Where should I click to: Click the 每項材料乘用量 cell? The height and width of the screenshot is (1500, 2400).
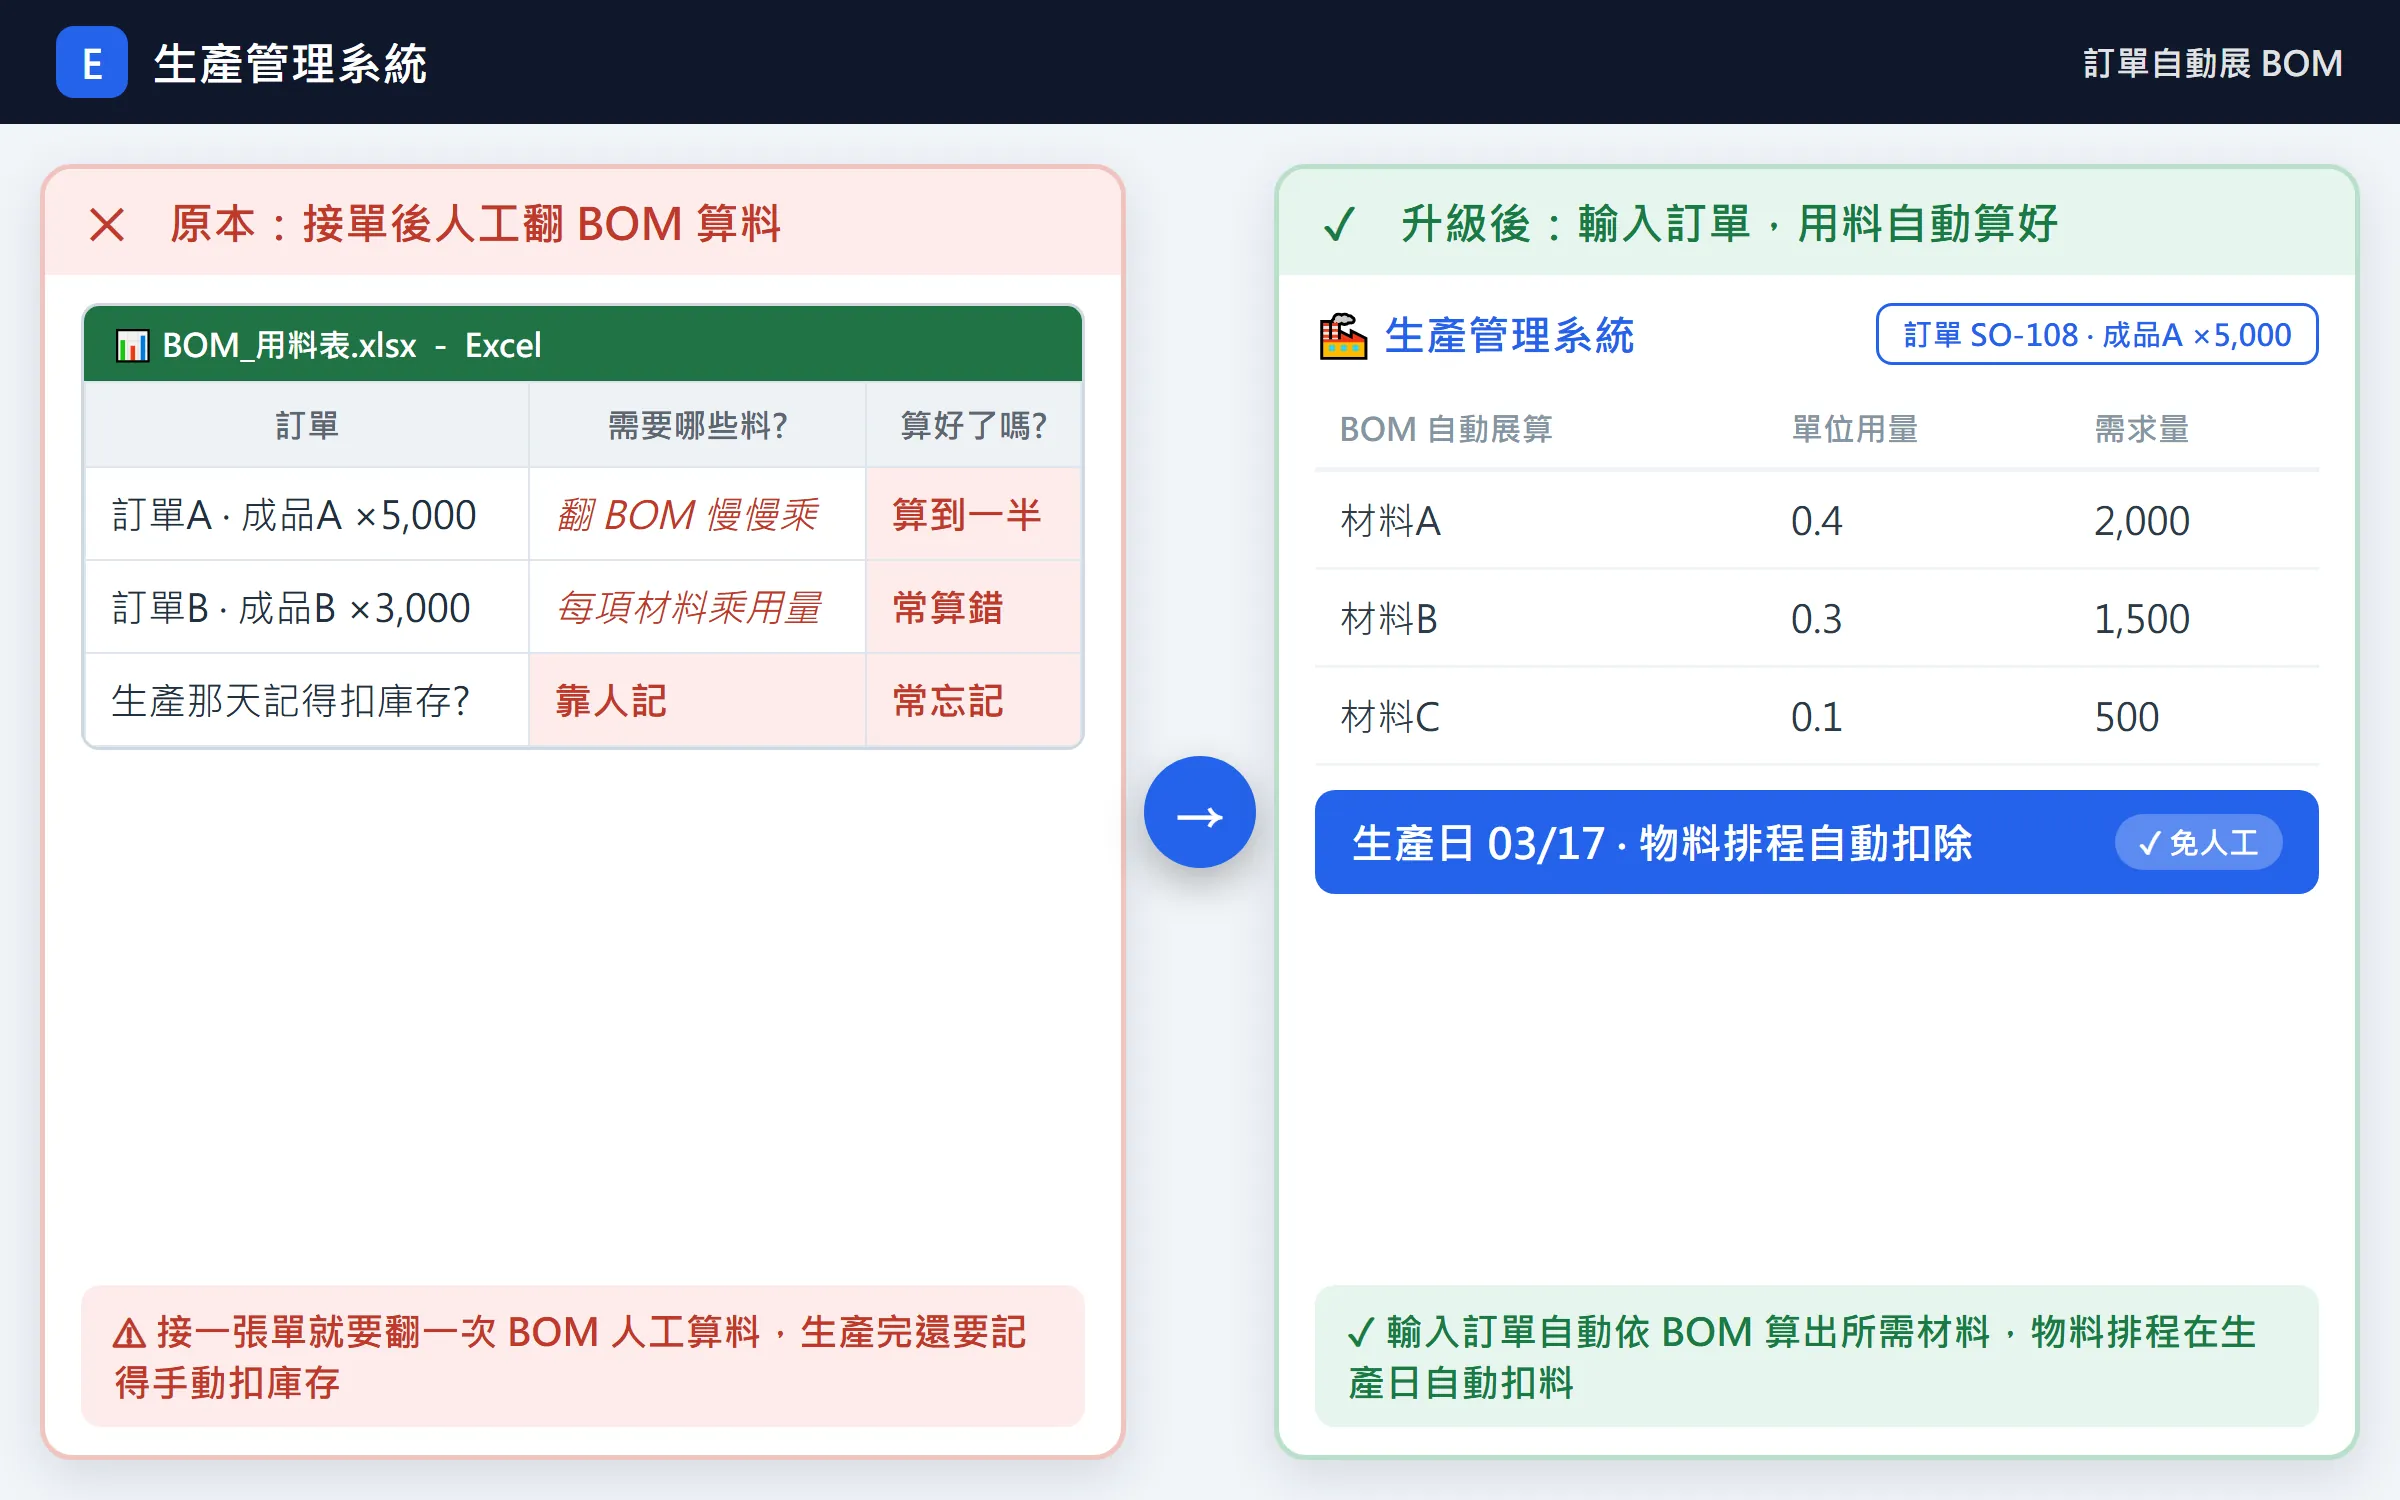click(x=697, y=608)
